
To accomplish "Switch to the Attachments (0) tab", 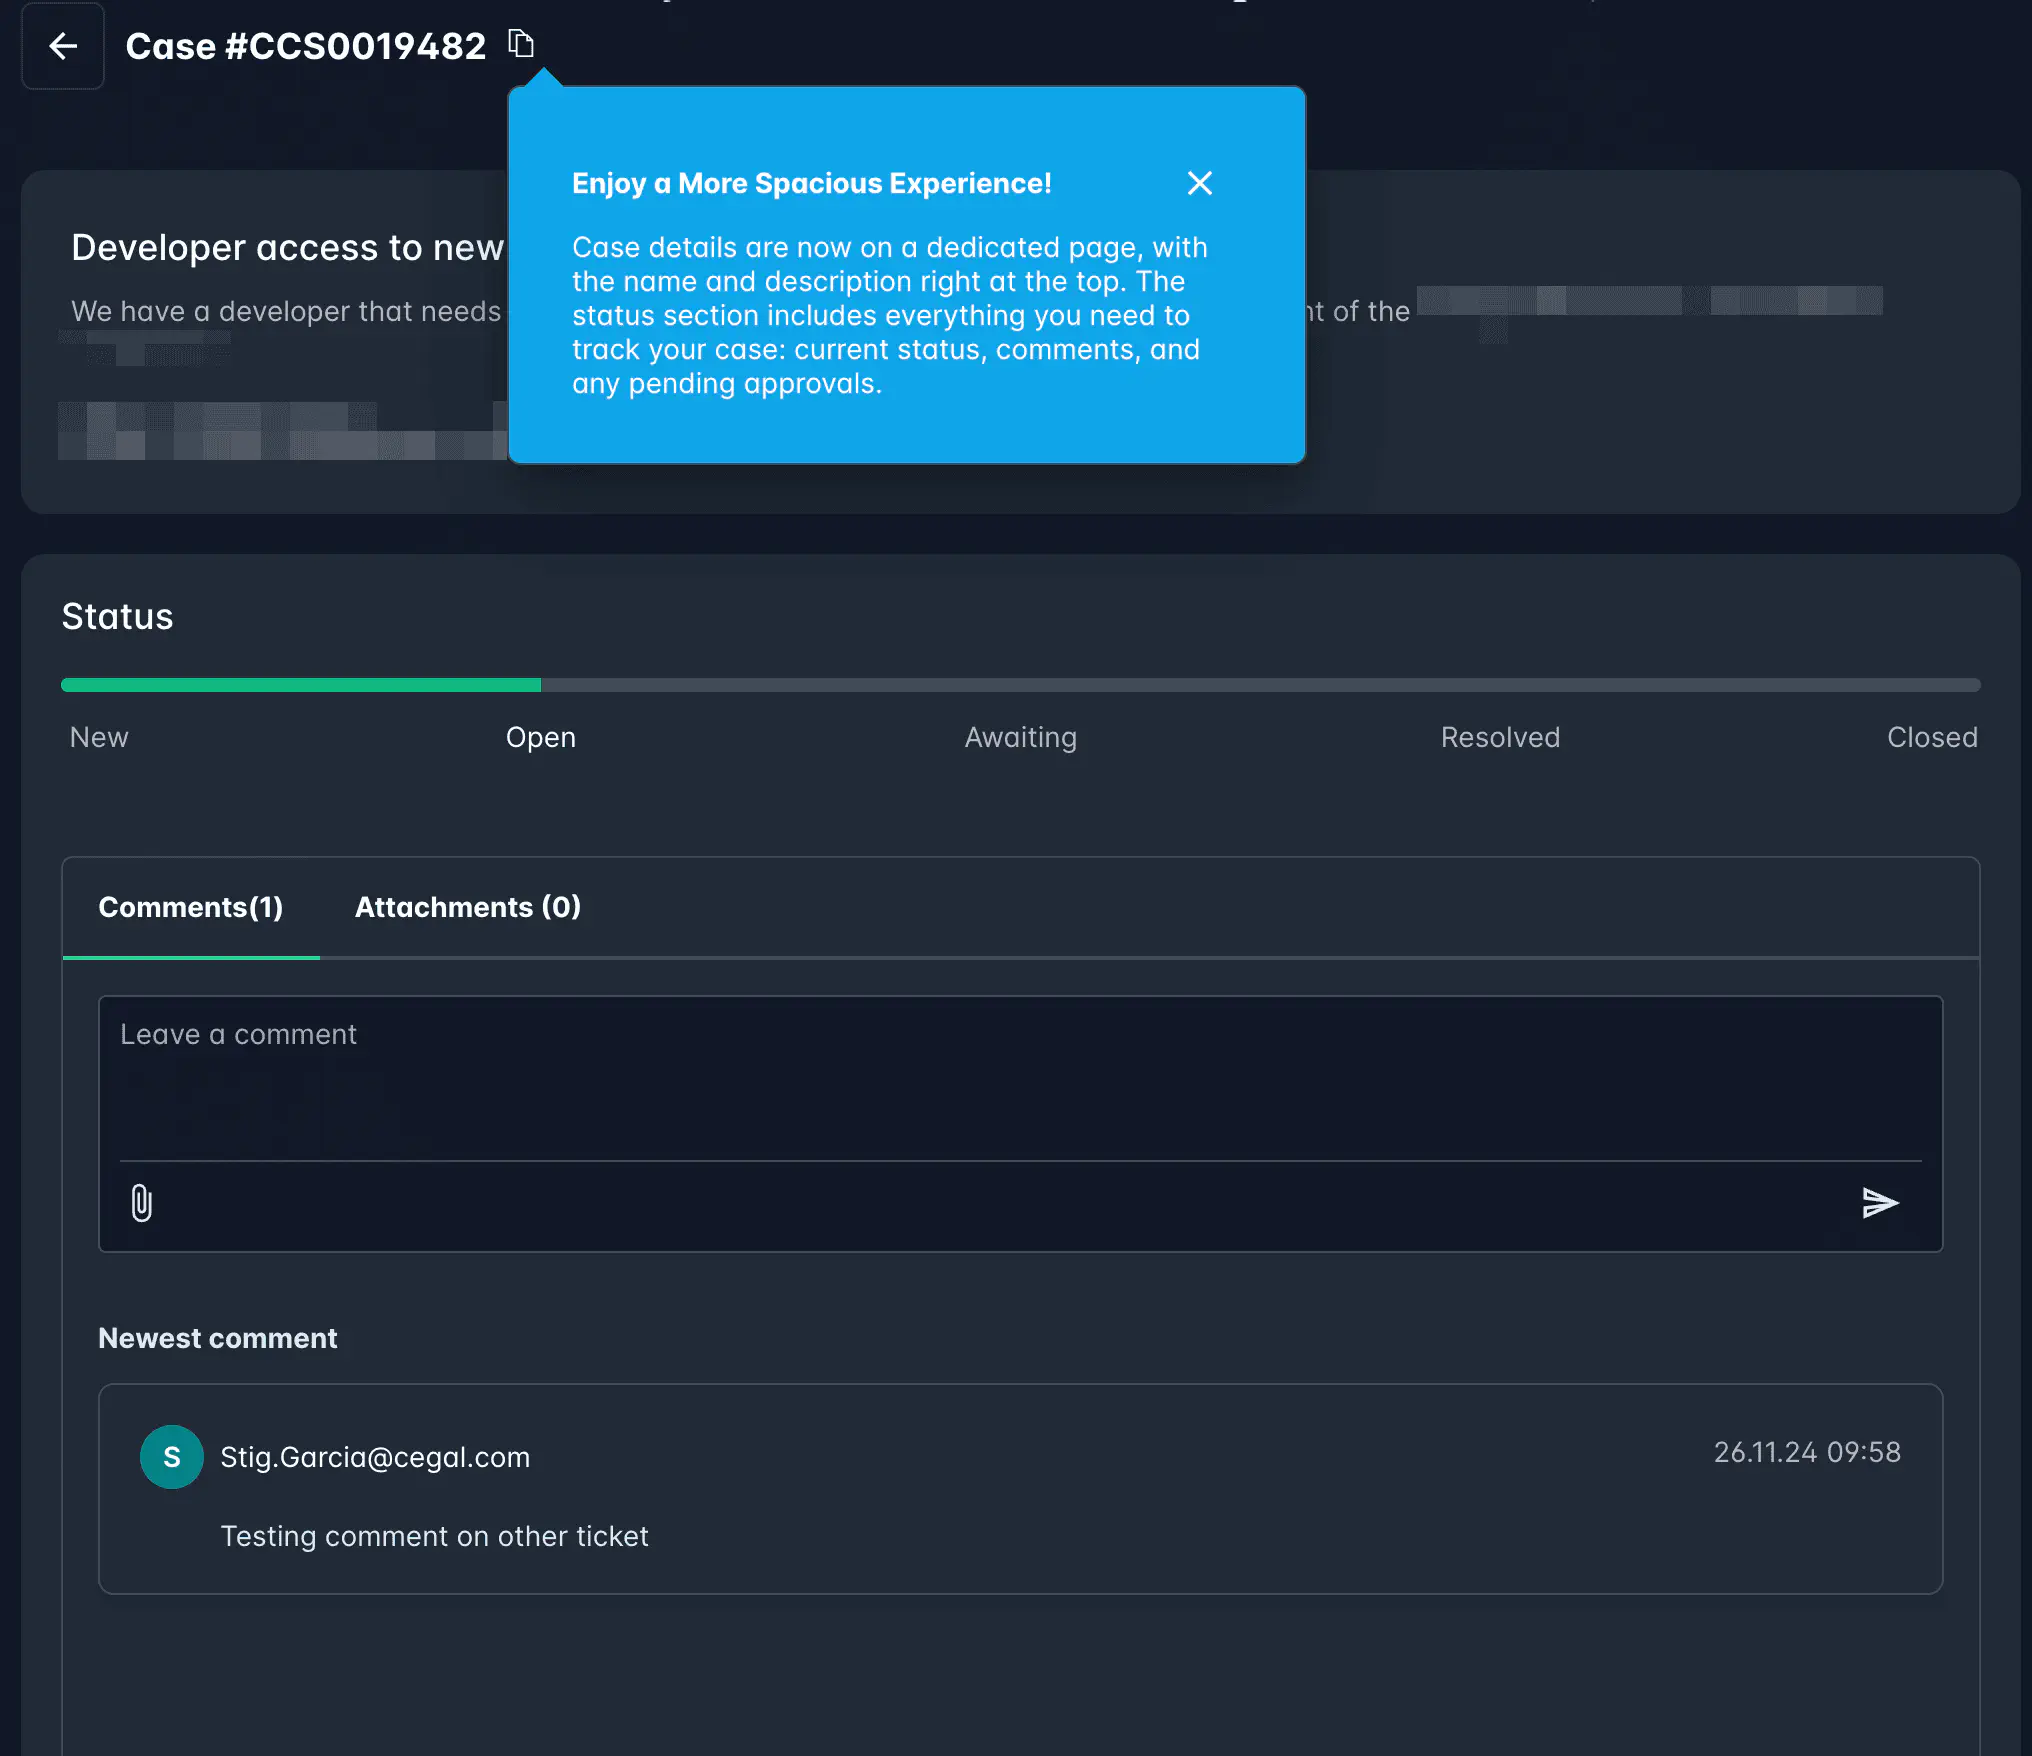I will coord(467,907).
